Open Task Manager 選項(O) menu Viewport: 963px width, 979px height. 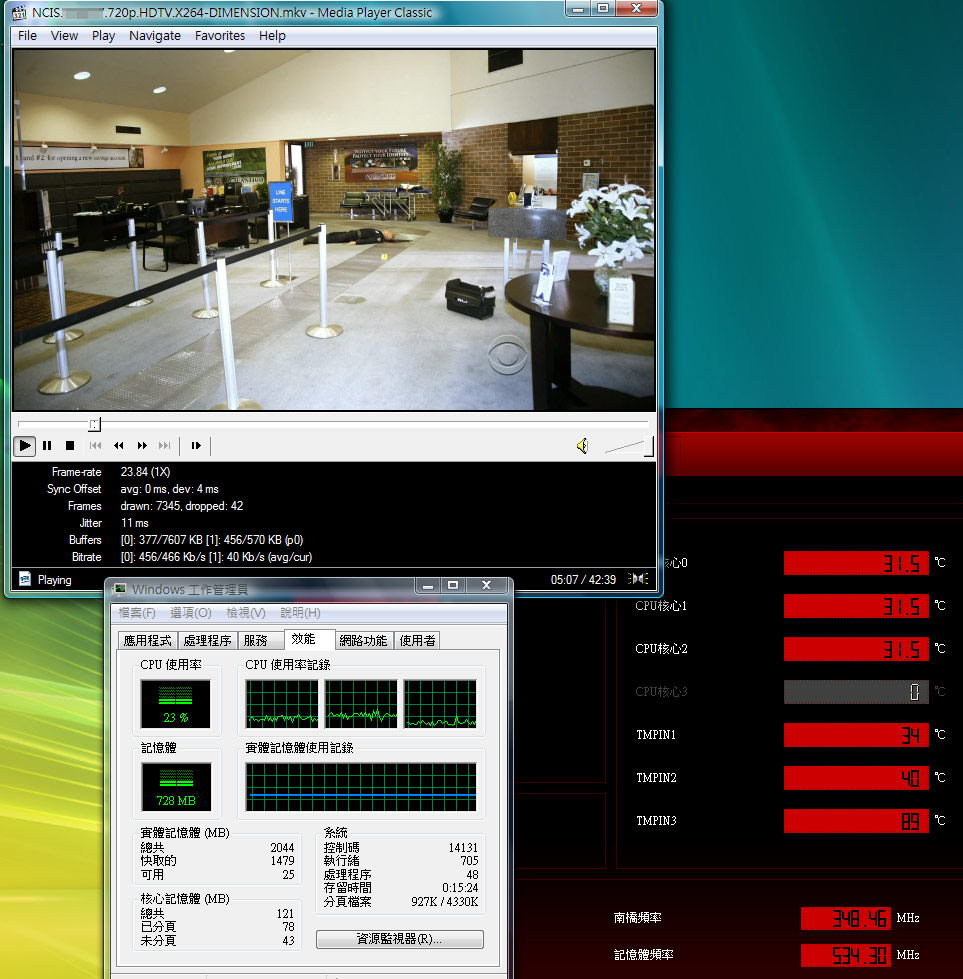pyautogui.click(x=190, y=613)
